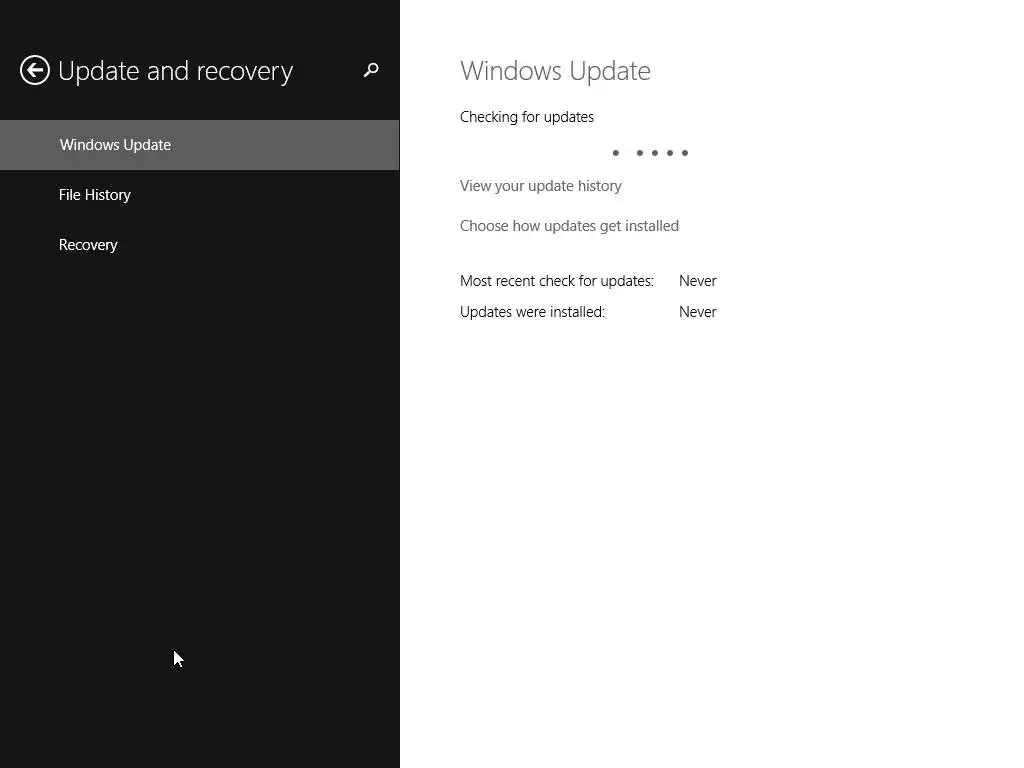Viewport: 1024px width, 768px height.
Task: Click 'Updates were installed:' label
Action: pos(532,312)
